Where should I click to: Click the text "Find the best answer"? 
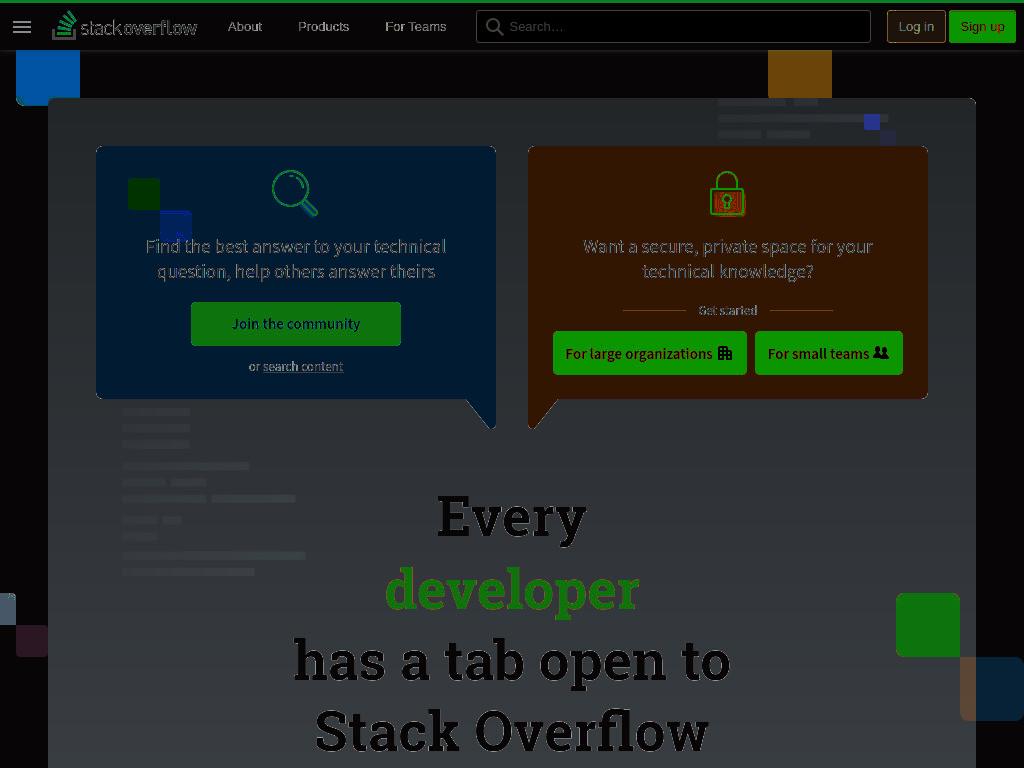pyautogui.click(x=228, y=247)
